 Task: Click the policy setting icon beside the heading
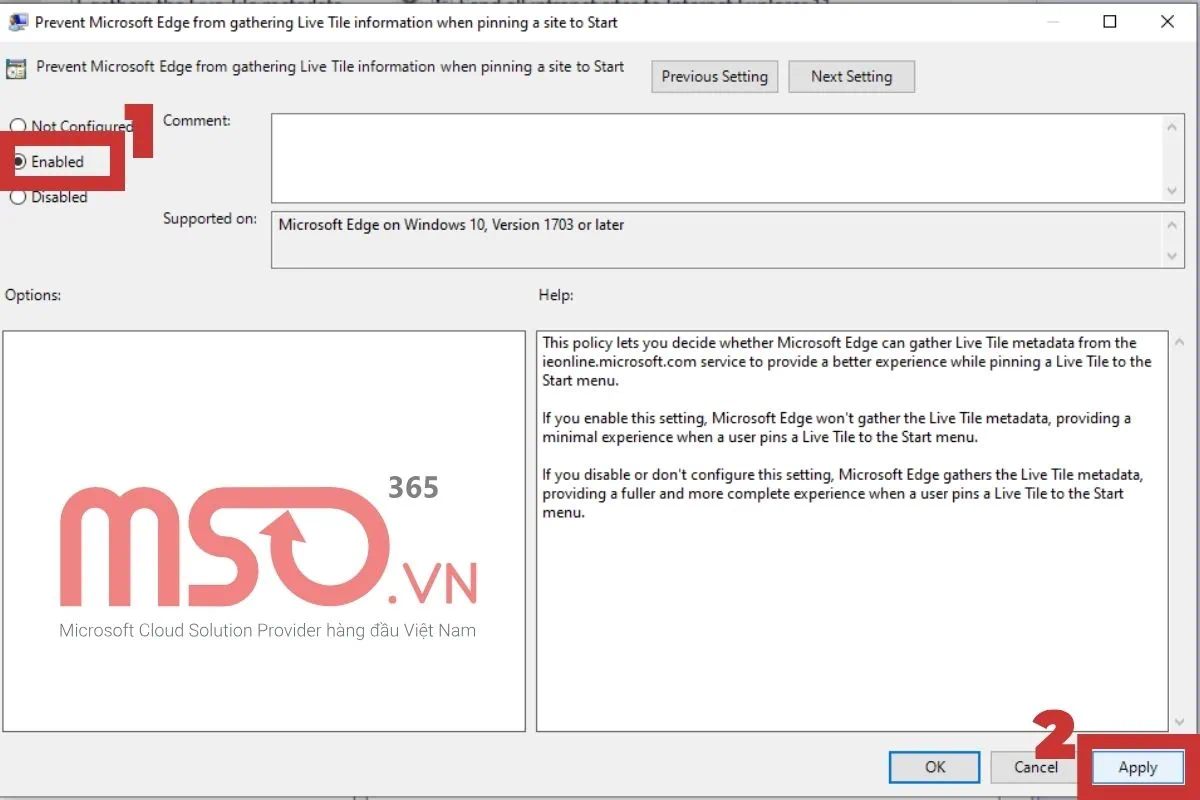pyautogui.click(x=16, y=69)
